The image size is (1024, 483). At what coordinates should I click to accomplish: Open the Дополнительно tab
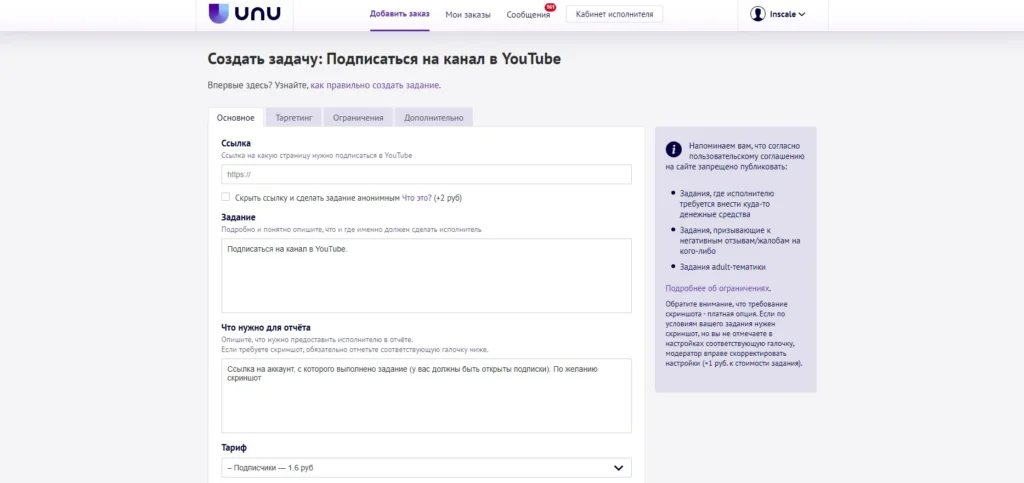click(x=434, y=117)
